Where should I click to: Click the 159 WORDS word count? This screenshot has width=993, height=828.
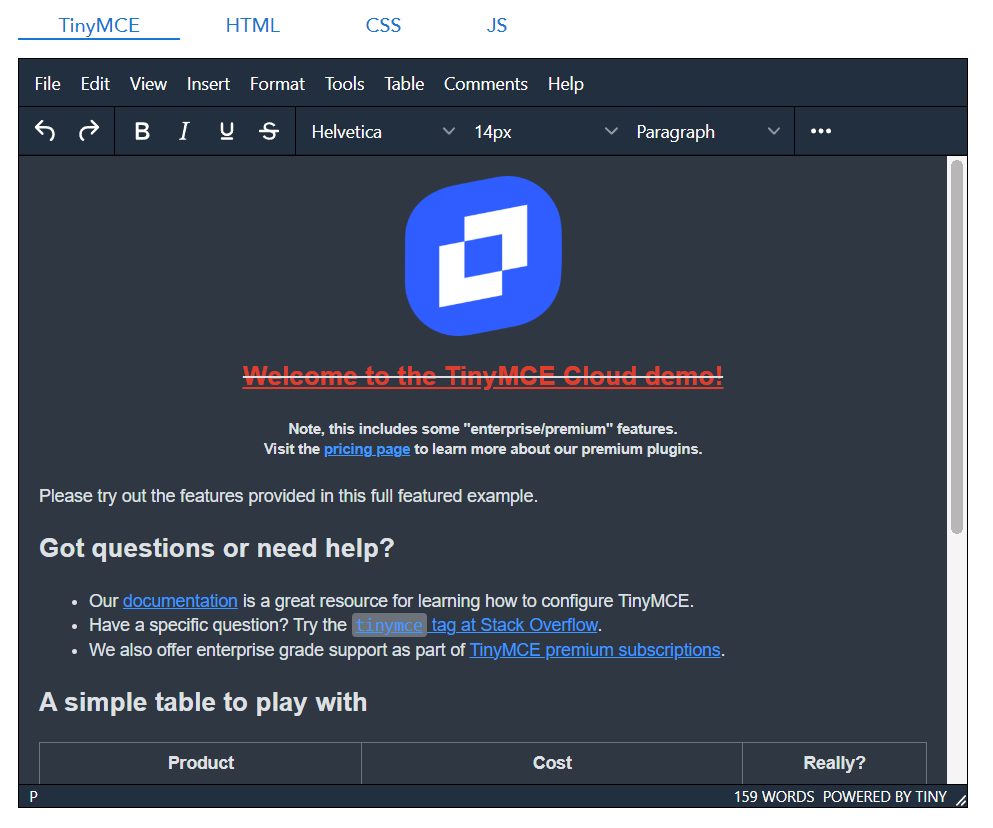click(x=774, y=796)
